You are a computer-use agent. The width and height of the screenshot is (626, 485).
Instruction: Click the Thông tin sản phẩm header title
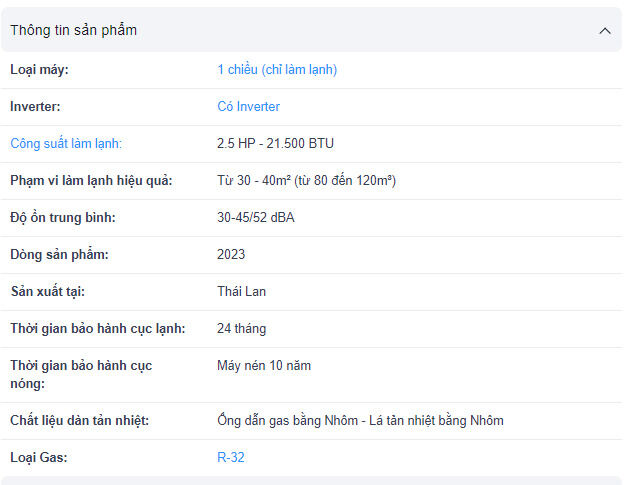(x=74, y=31)
